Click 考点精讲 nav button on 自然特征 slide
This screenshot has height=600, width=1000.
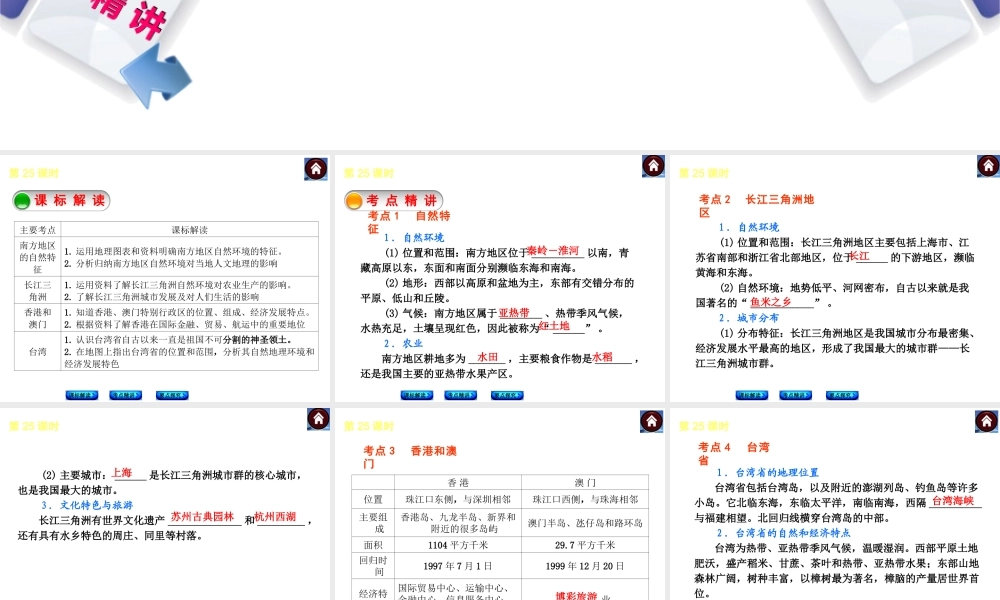click(x=460, y=395)
